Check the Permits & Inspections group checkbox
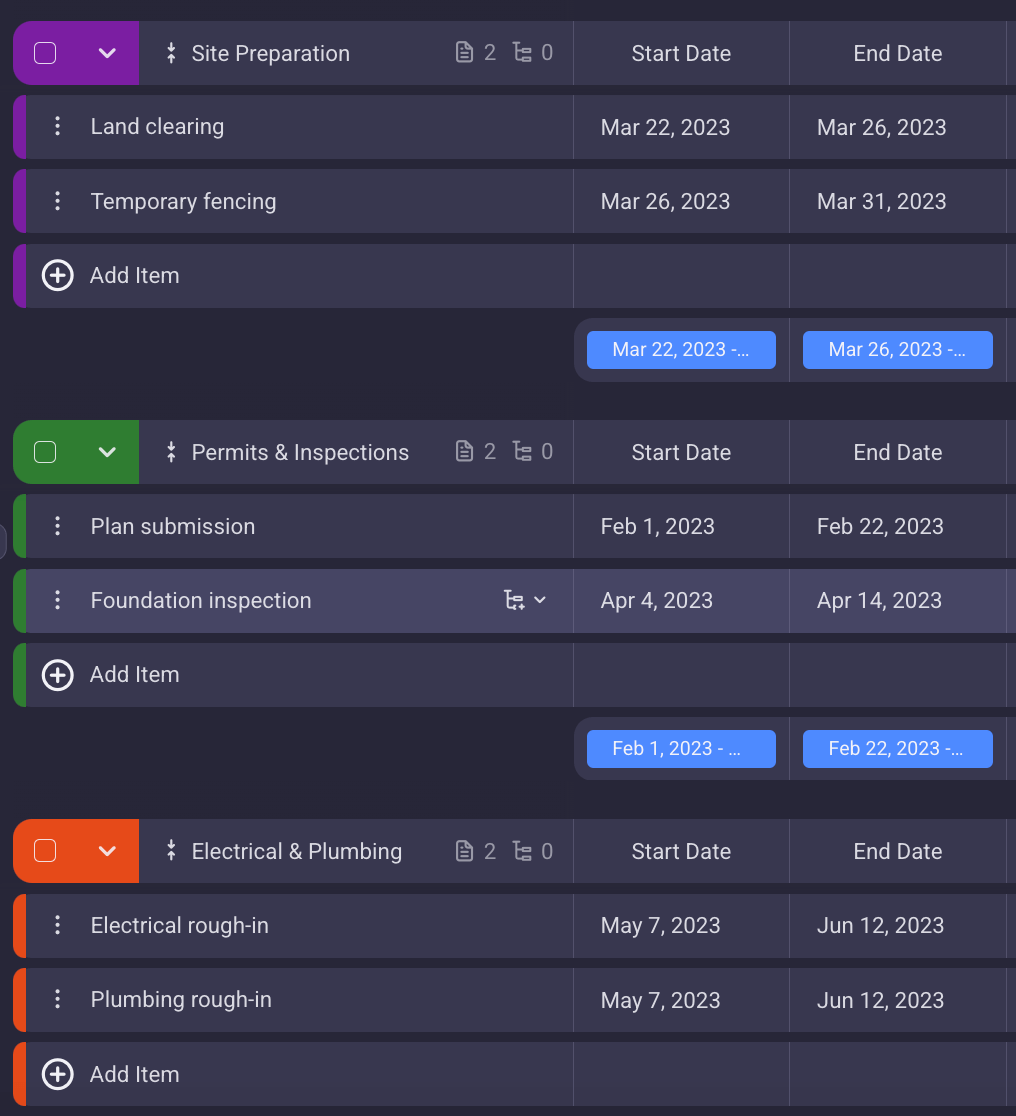Image resolution: width=1016 pixels, height=1116 pixels. (x=44, y=451)
